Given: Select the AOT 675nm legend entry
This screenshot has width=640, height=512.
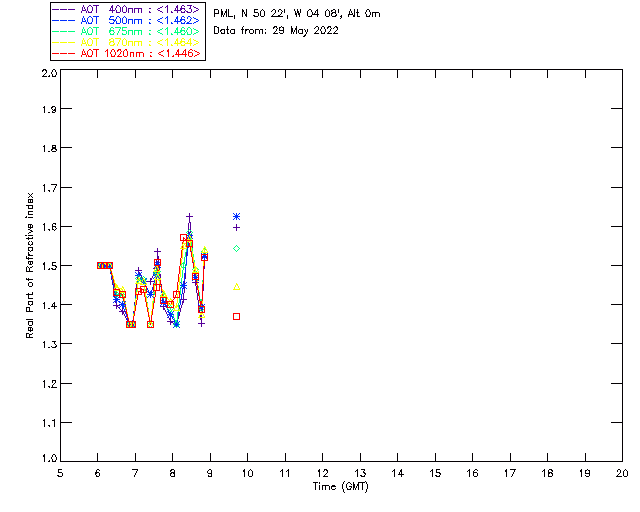Looking at the screenshot, I should 126,31.
